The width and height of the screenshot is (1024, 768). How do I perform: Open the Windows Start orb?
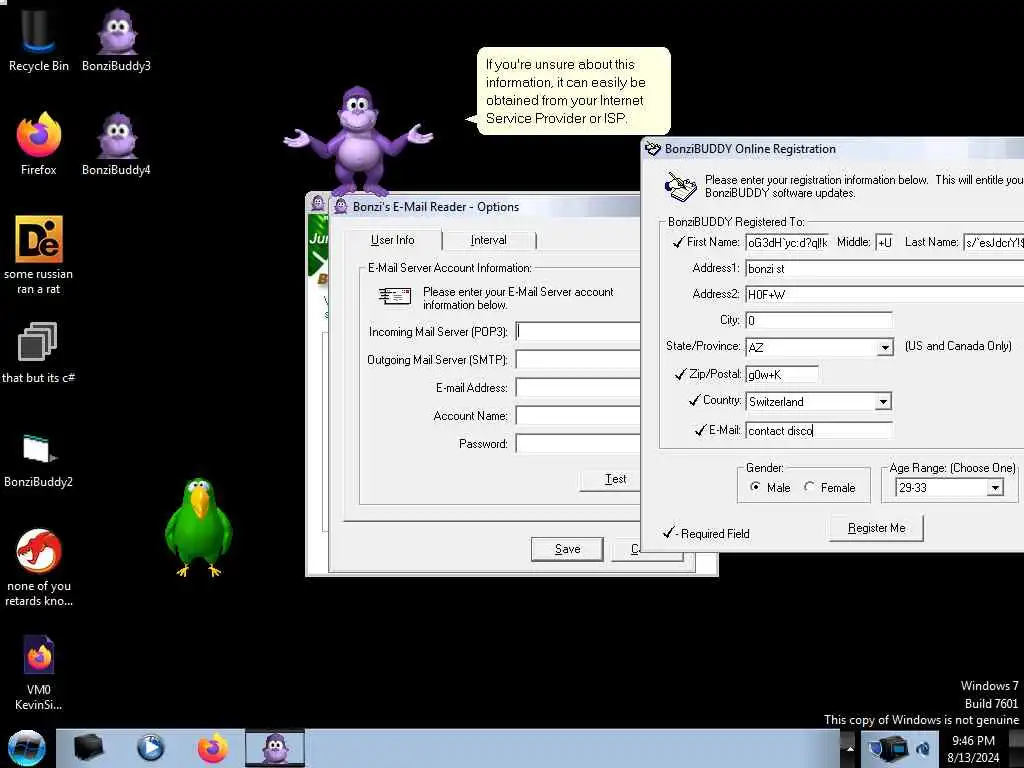(27, 748)
